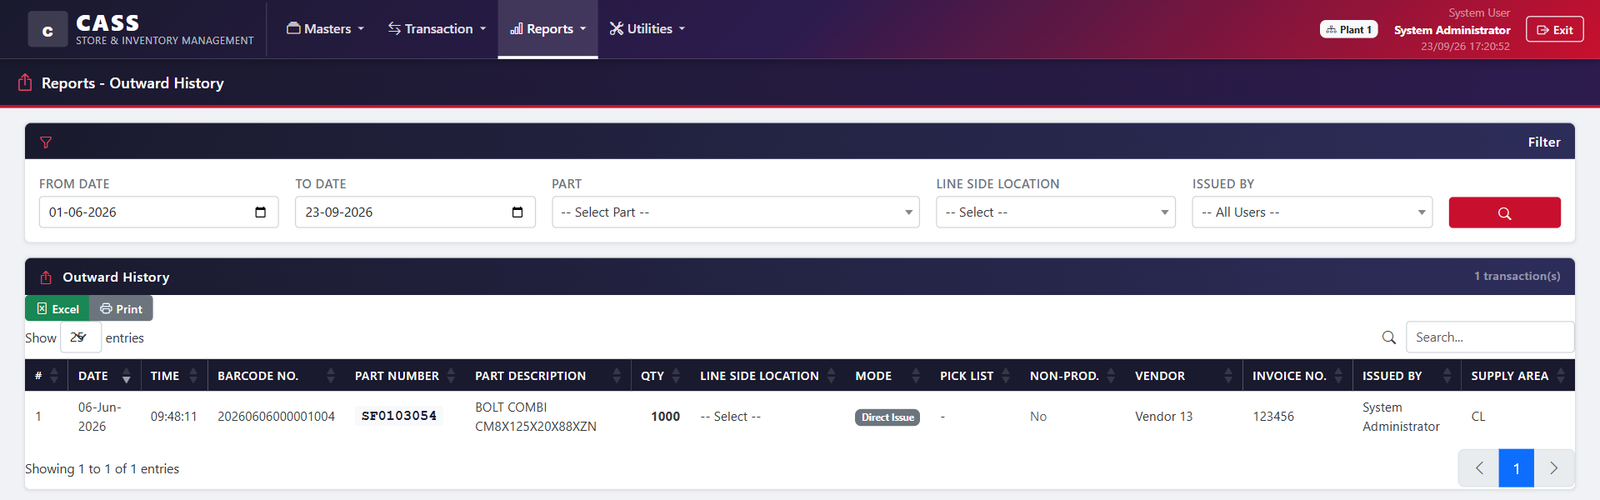Export the table to Excel
Image resolution: width=1600 pixels, height=500 pixels.
57,308
